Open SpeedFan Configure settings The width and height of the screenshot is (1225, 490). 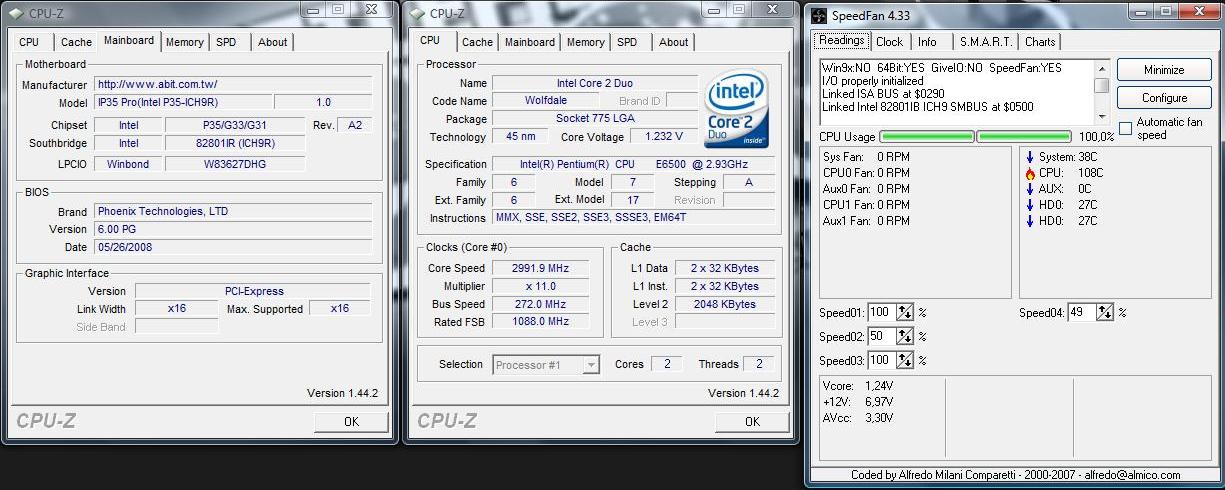pos(1163,98)
